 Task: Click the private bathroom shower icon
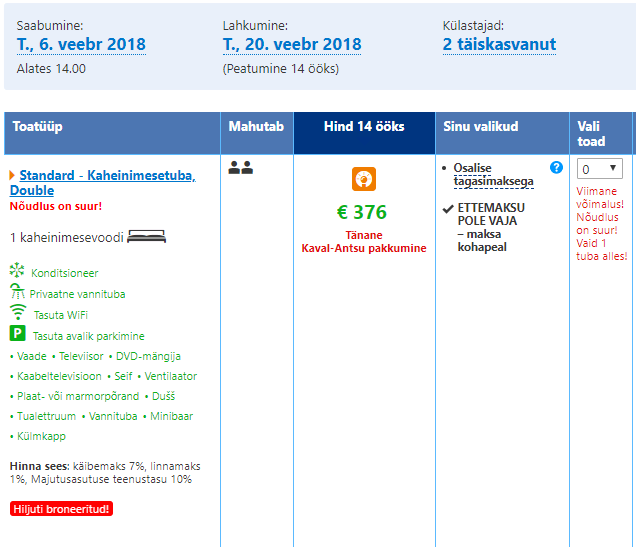click(16, 292)
